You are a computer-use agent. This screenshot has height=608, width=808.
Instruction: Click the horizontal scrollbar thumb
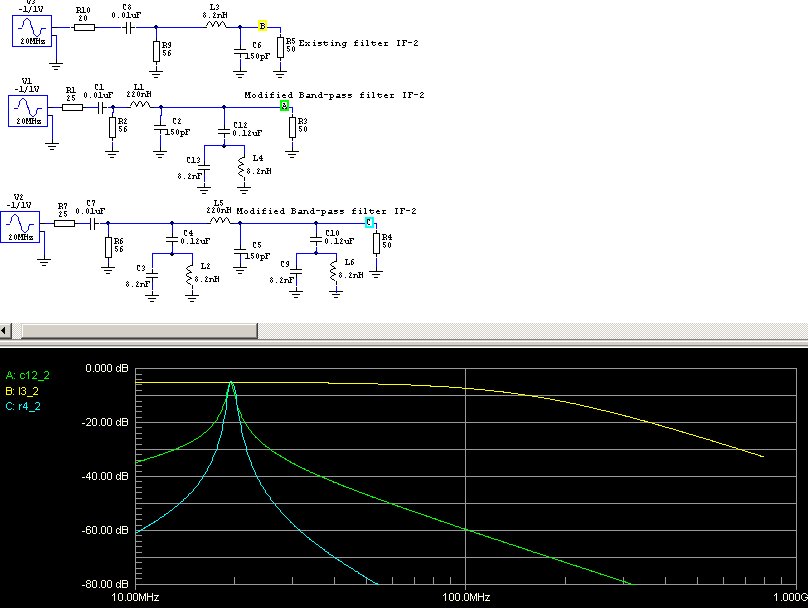pyautogui.click(x=139, y=331)
